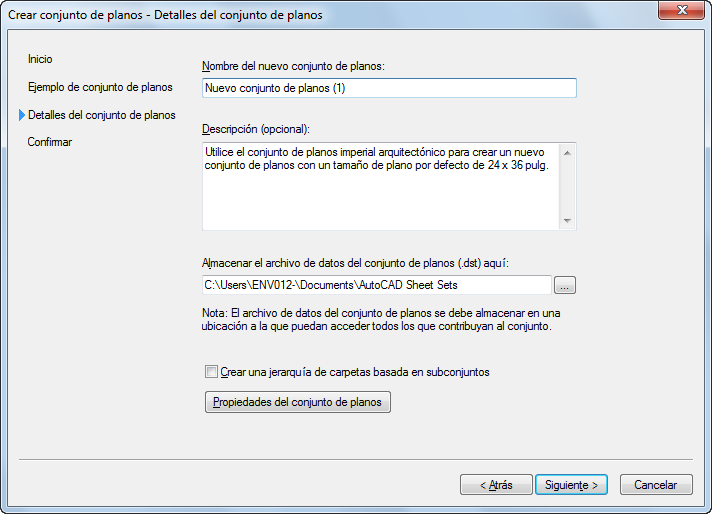Click the .dst storage path field
The width and height of the screenshot is (712, 514).
(x=376, y=286)
